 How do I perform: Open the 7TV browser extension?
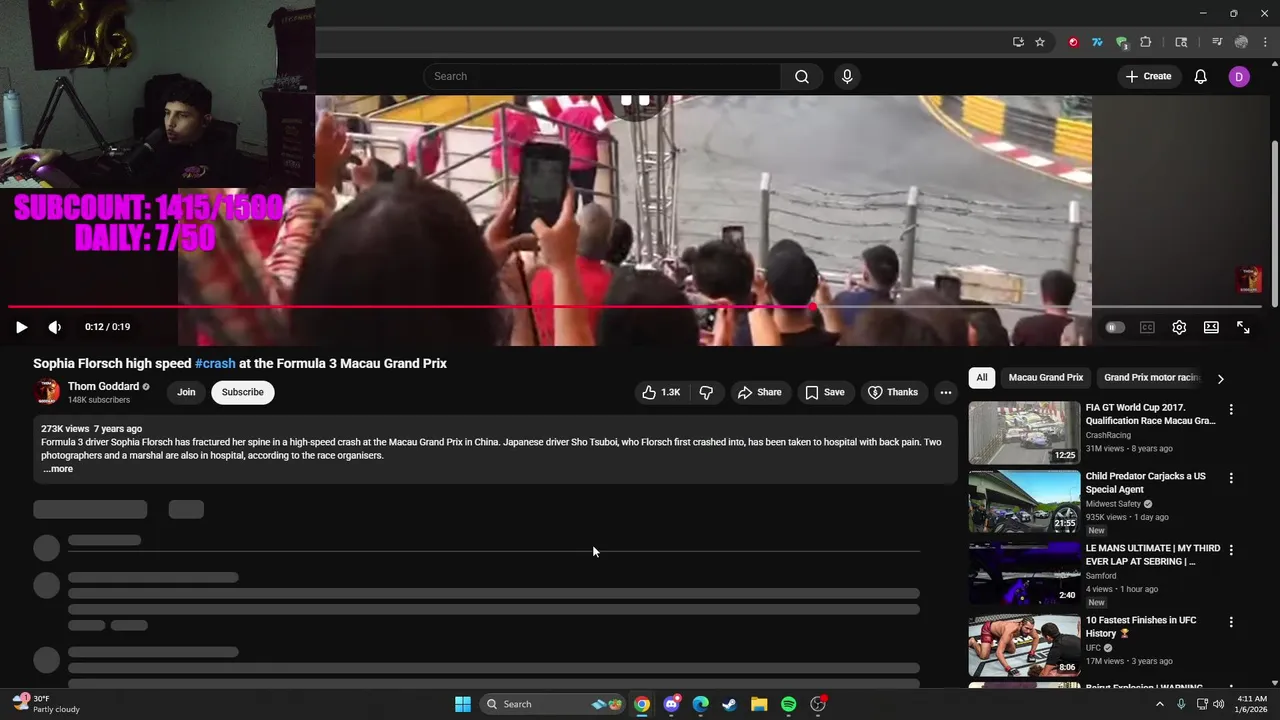click(1097, 42)
